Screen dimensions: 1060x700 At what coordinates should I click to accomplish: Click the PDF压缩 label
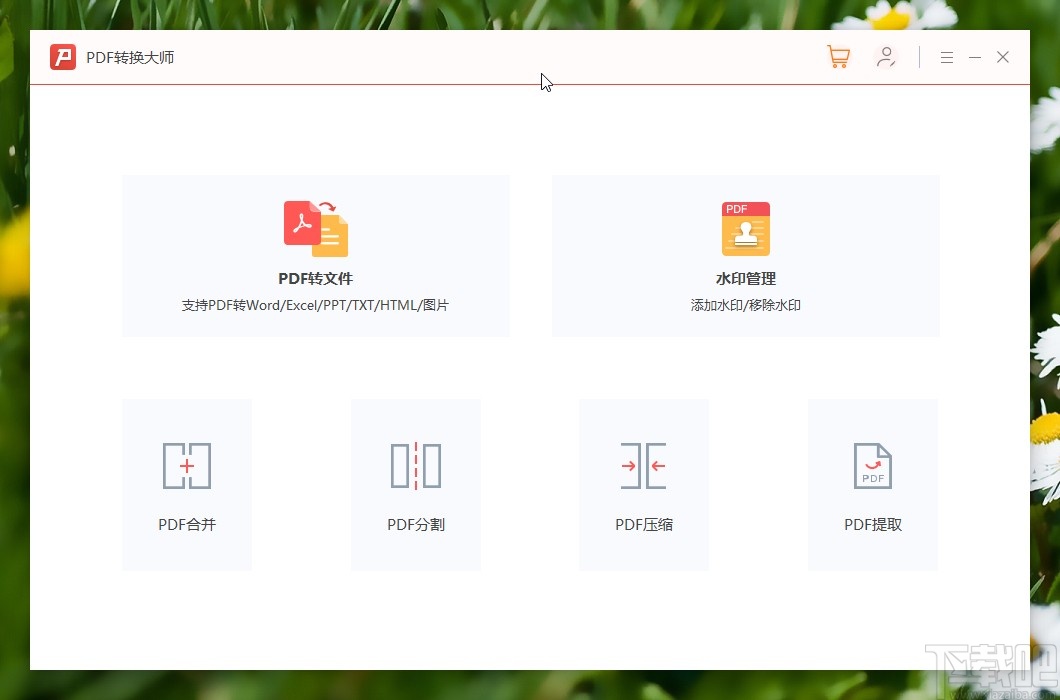click(644, 524)
